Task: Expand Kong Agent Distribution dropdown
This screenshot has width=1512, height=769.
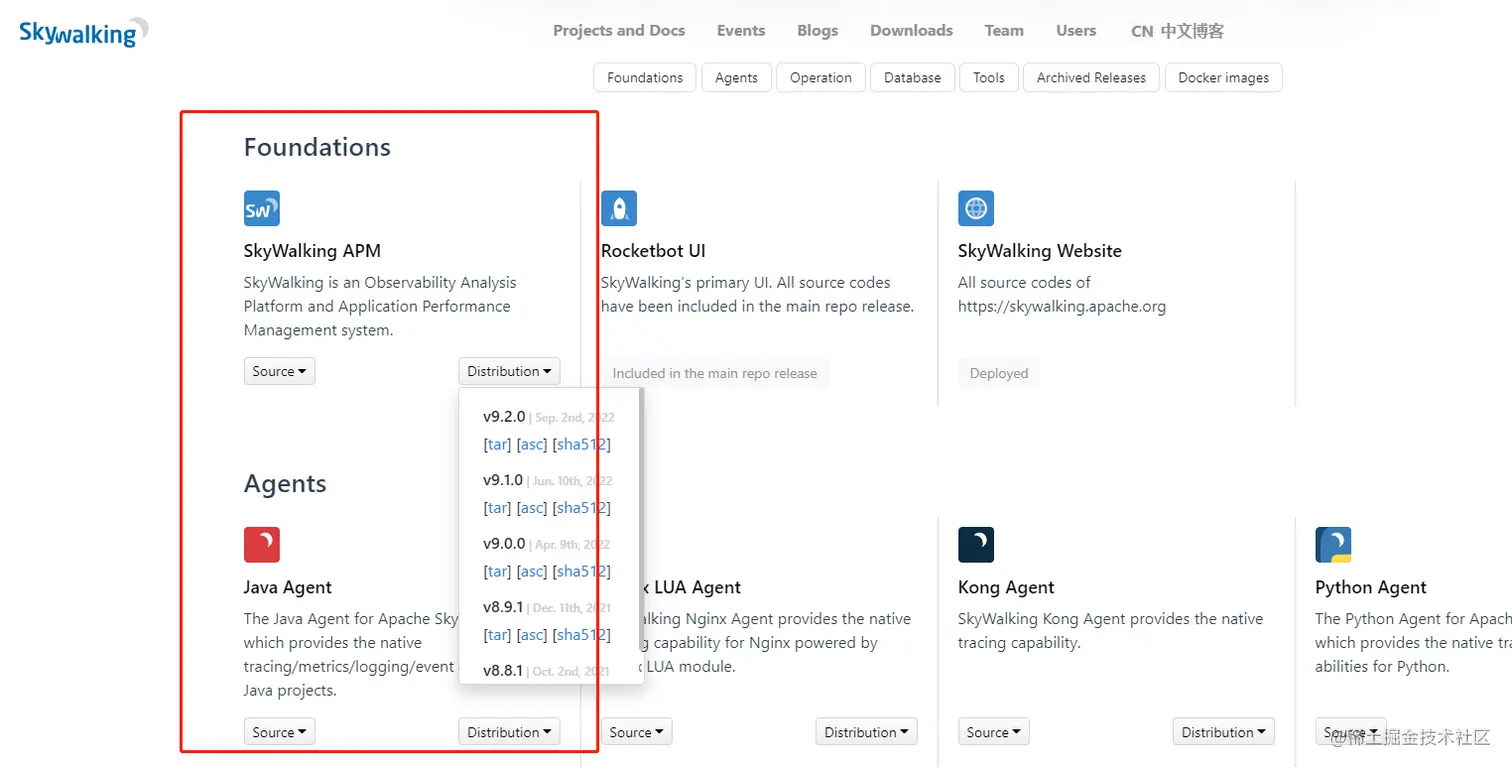Action: click(1223, 732)
